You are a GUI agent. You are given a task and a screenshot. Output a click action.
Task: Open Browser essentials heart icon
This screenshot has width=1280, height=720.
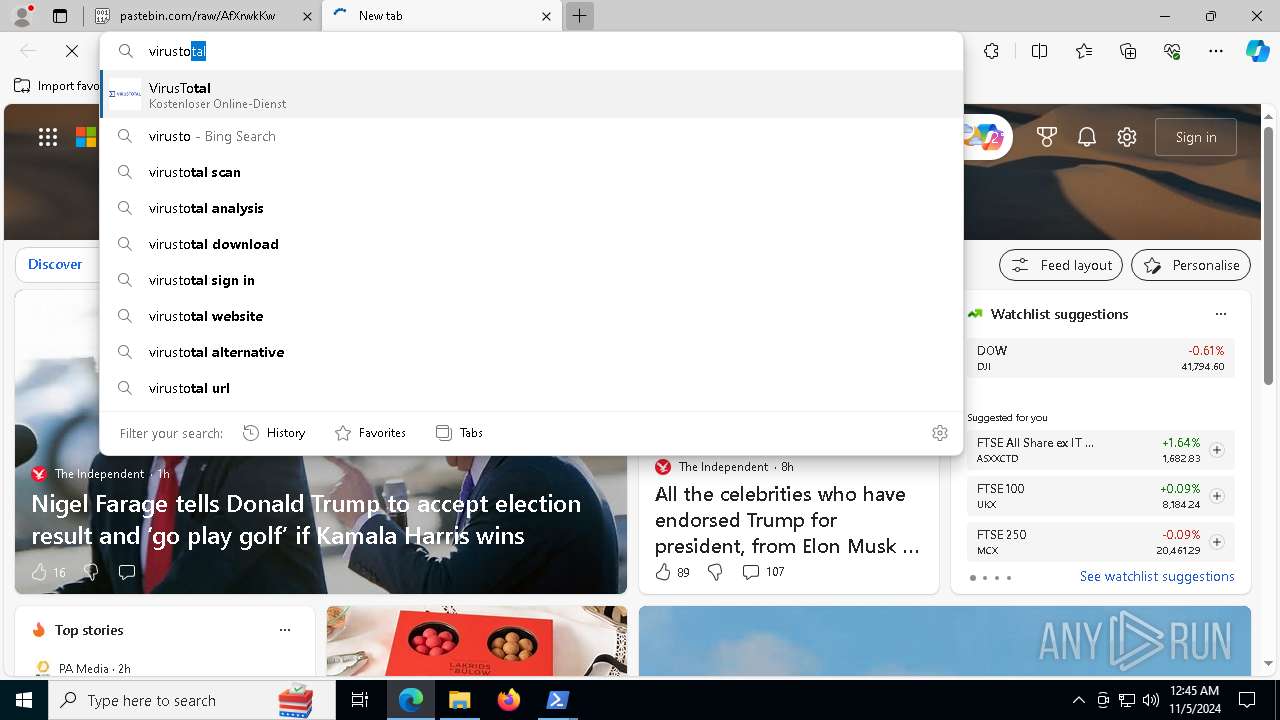(1172, 51)
